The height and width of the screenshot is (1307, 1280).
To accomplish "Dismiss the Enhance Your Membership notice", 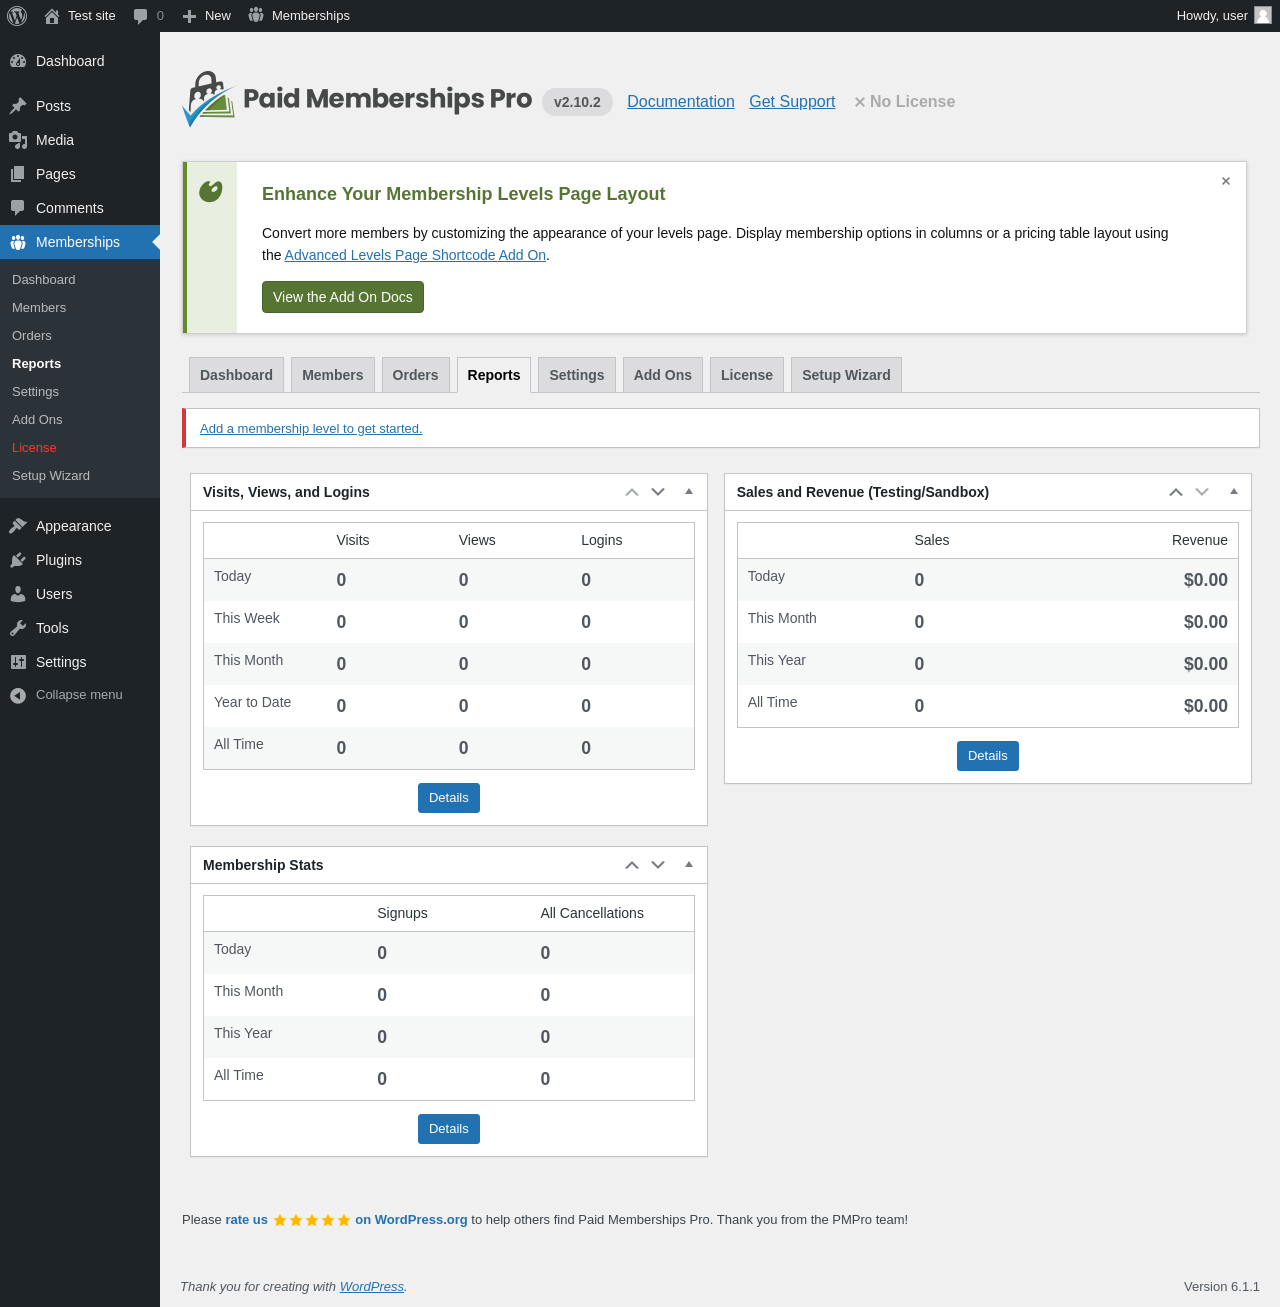I will coord(1226,181).
